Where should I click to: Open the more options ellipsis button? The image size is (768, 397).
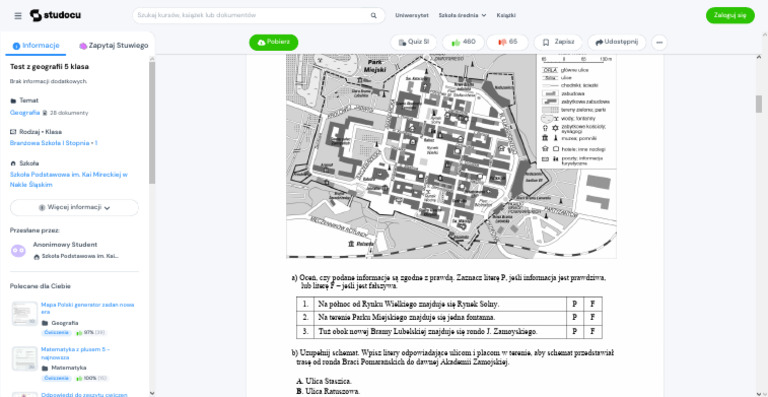tap(659, 43)
